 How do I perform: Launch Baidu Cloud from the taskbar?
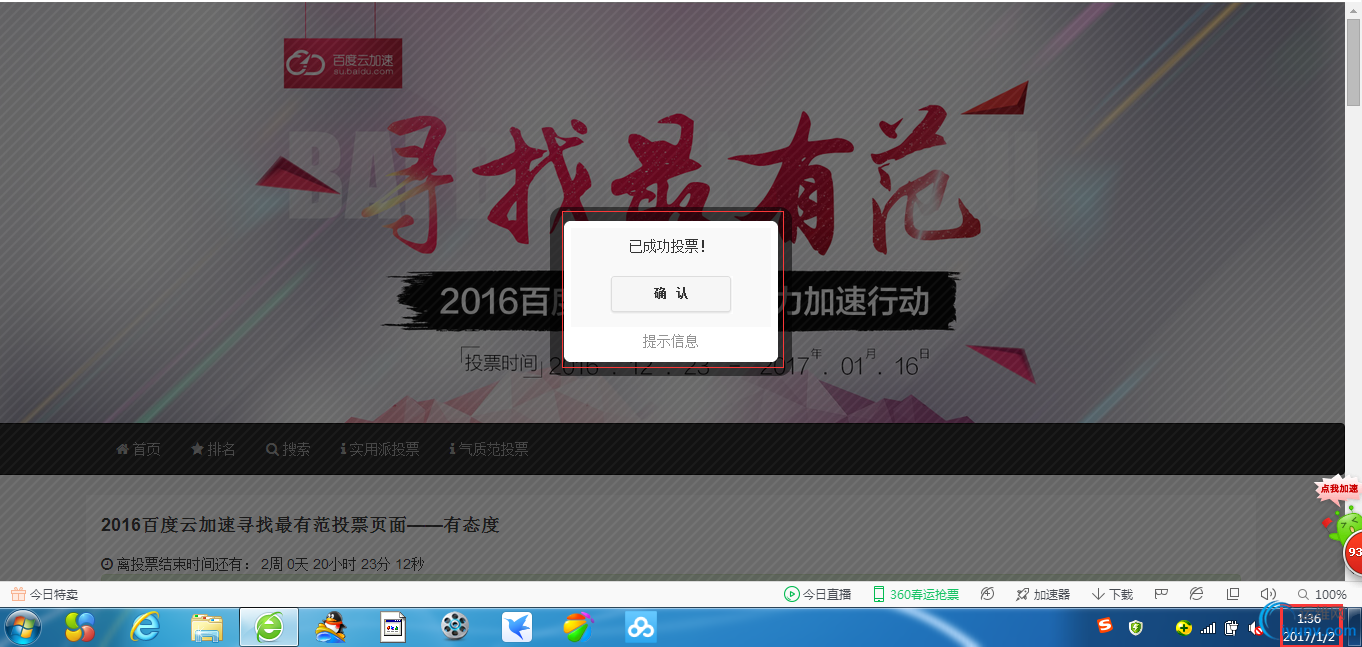tap(640, 627)
